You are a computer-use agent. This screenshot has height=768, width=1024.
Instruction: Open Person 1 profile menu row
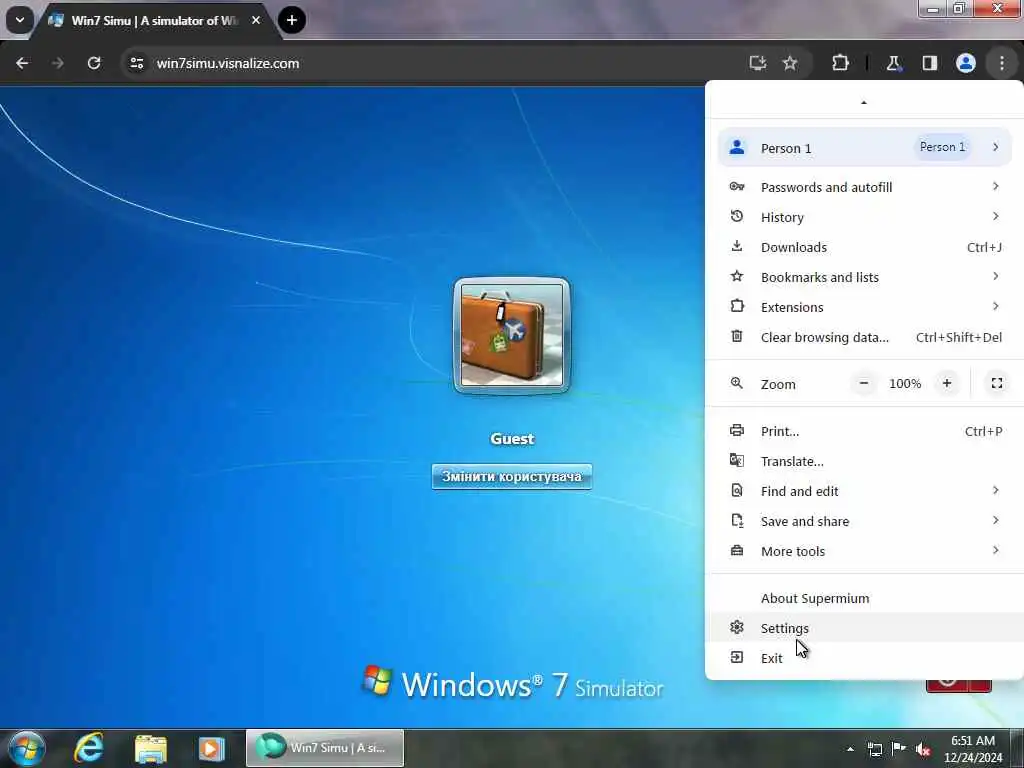coord(864,148)
